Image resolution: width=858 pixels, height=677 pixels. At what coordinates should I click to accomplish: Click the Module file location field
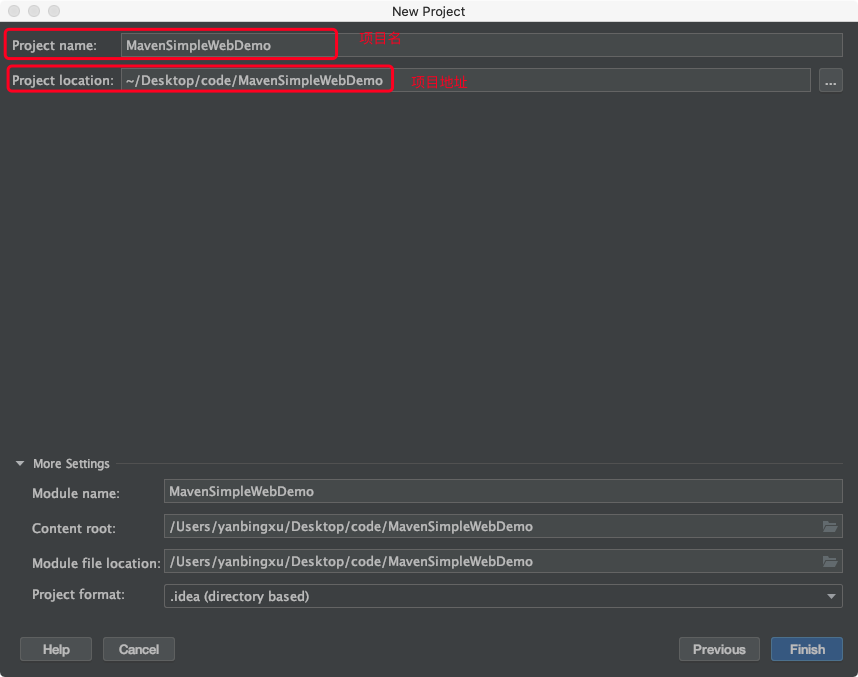503,561
